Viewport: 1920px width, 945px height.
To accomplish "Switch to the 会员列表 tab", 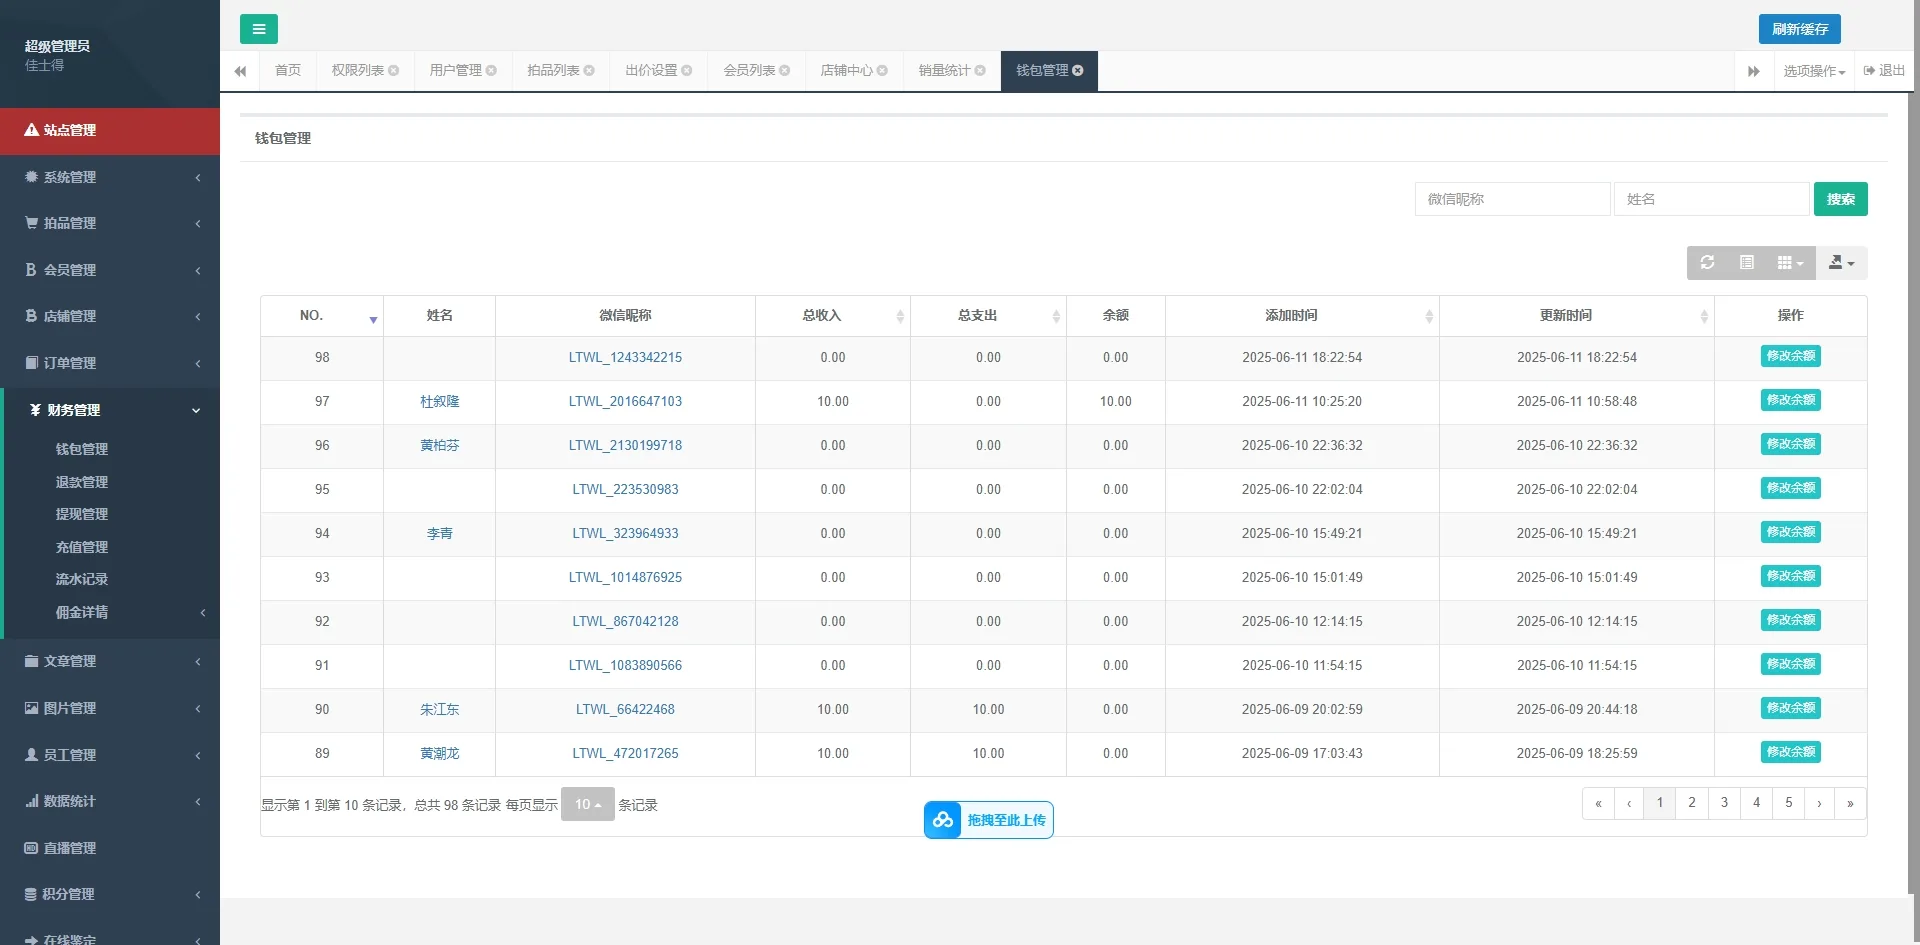I will point(749,71).
